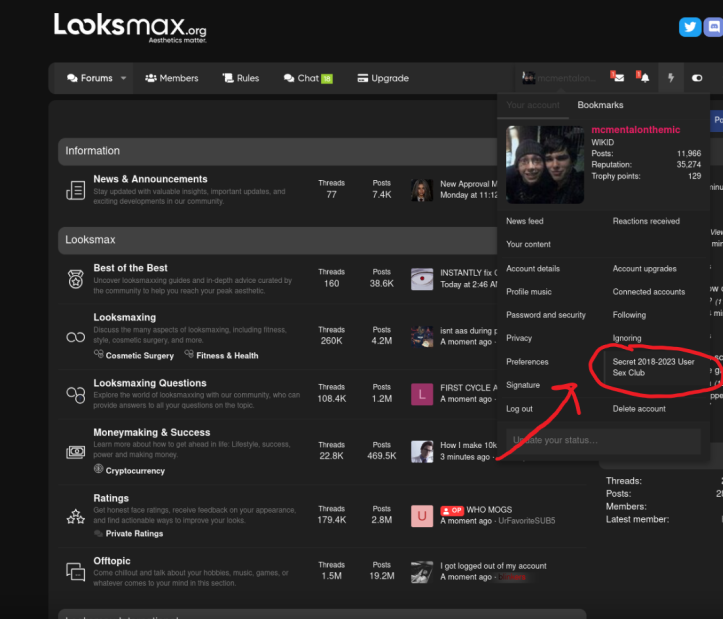Click the Looksmax.org logo

[130, 27]
